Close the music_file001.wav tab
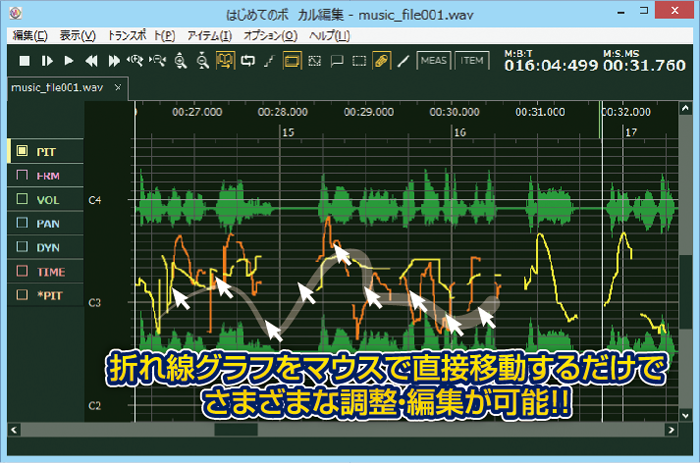 tap(118, 88)
